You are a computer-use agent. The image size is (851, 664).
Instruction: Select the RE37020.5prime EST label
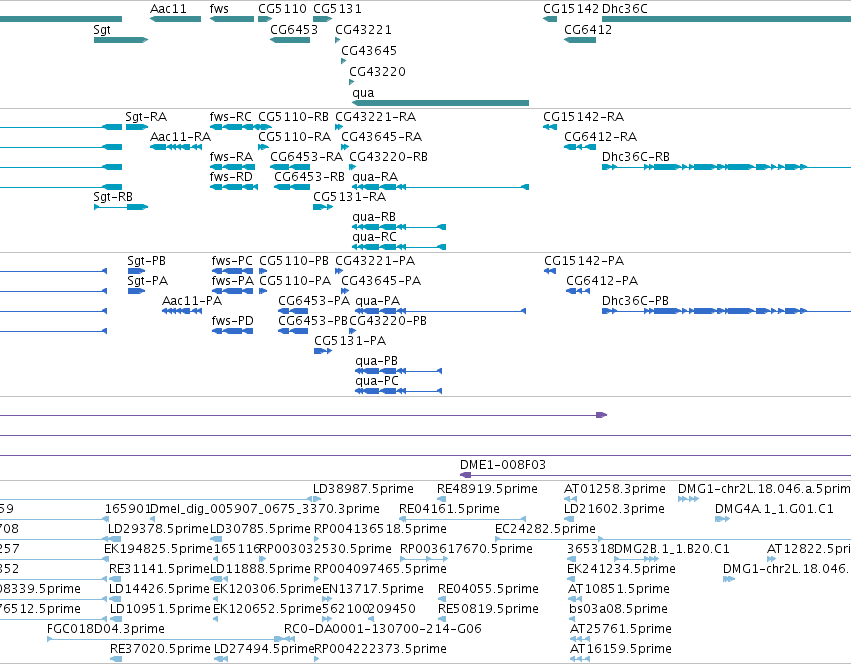160,649
